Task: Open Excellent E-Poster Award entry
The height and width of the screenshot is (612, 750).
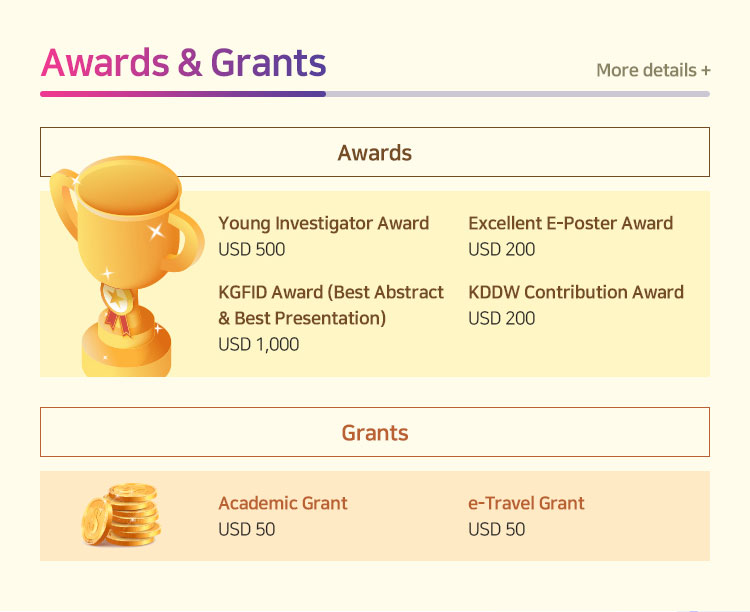Action: [x=570, y=223]
